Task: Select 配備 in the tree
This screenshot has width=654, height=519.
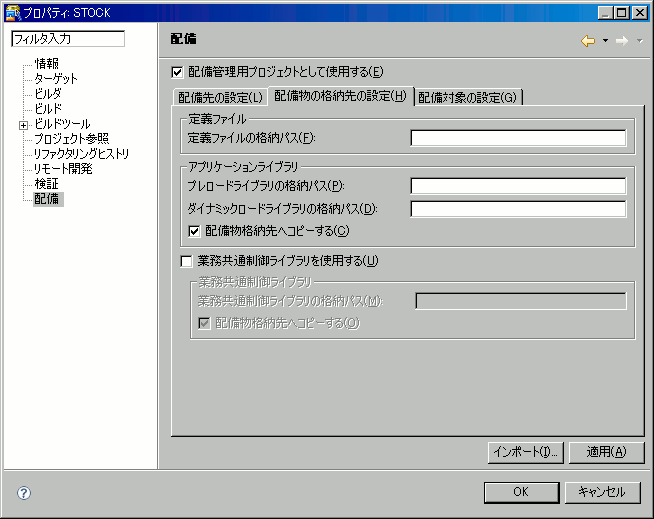Action: 48,199
